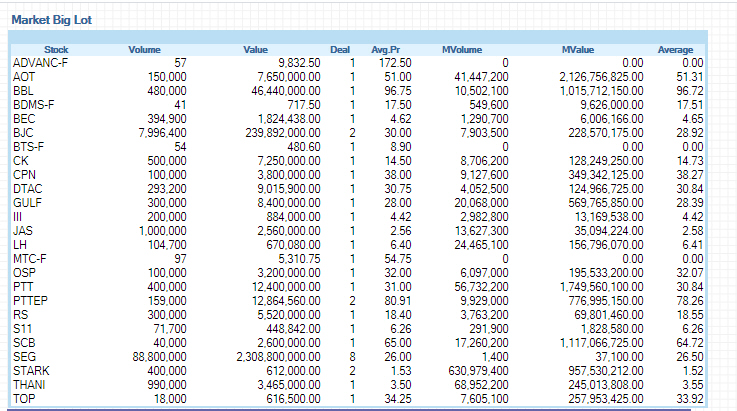Click SEG value 2,308,800,000.00
Viewport: 737px width, 411px height.
point(278,357)
